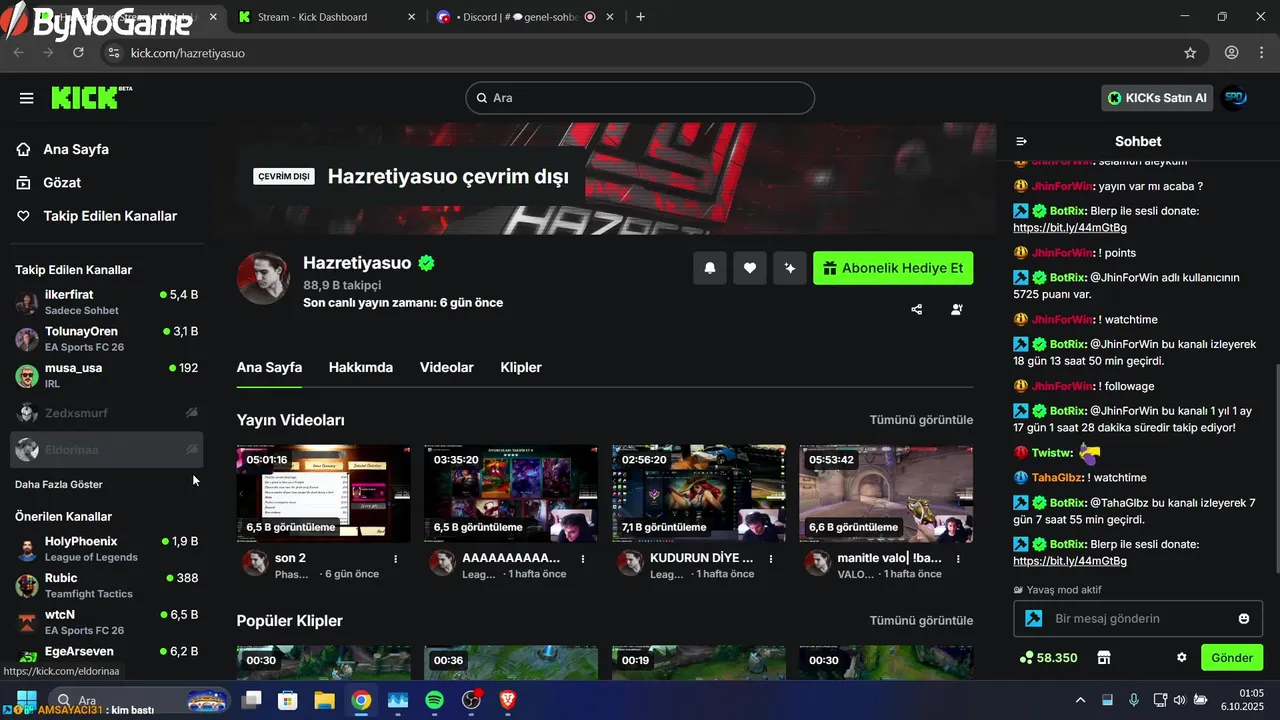Click the share icon under Abonelik button

coord(917,310)
